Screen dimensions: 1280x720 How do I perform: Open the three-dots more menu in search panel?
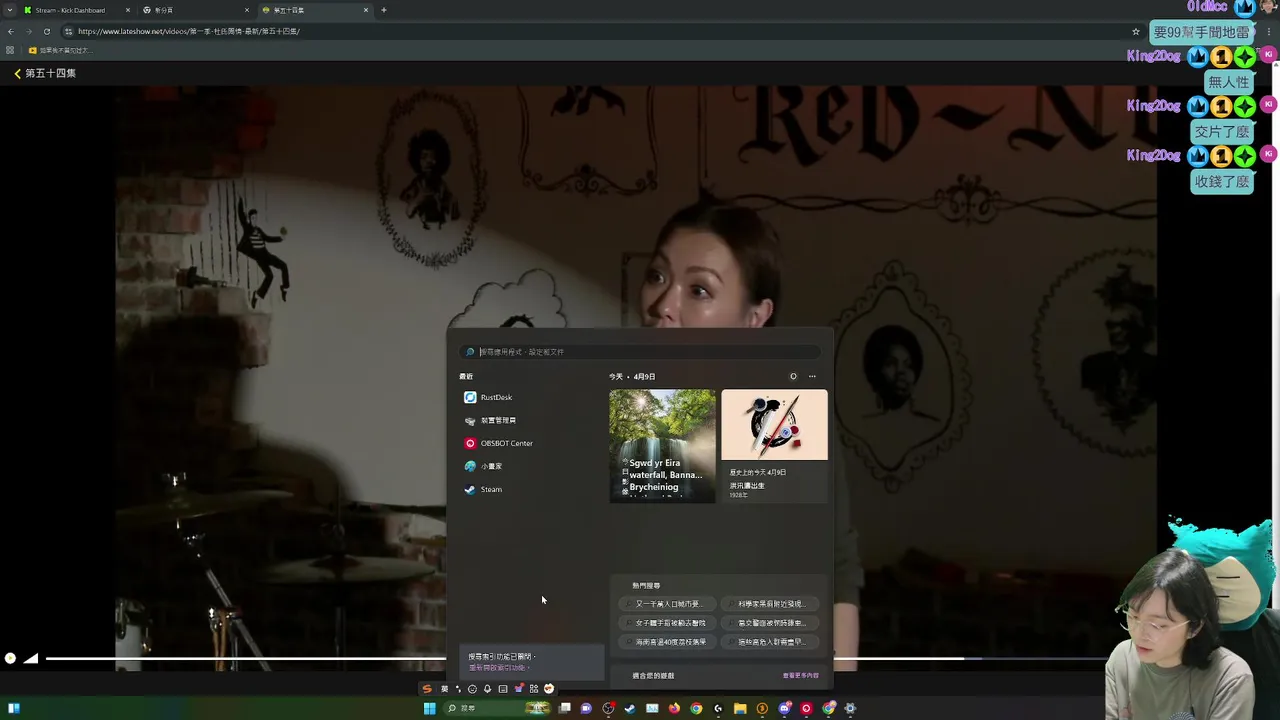click(812, 377)
